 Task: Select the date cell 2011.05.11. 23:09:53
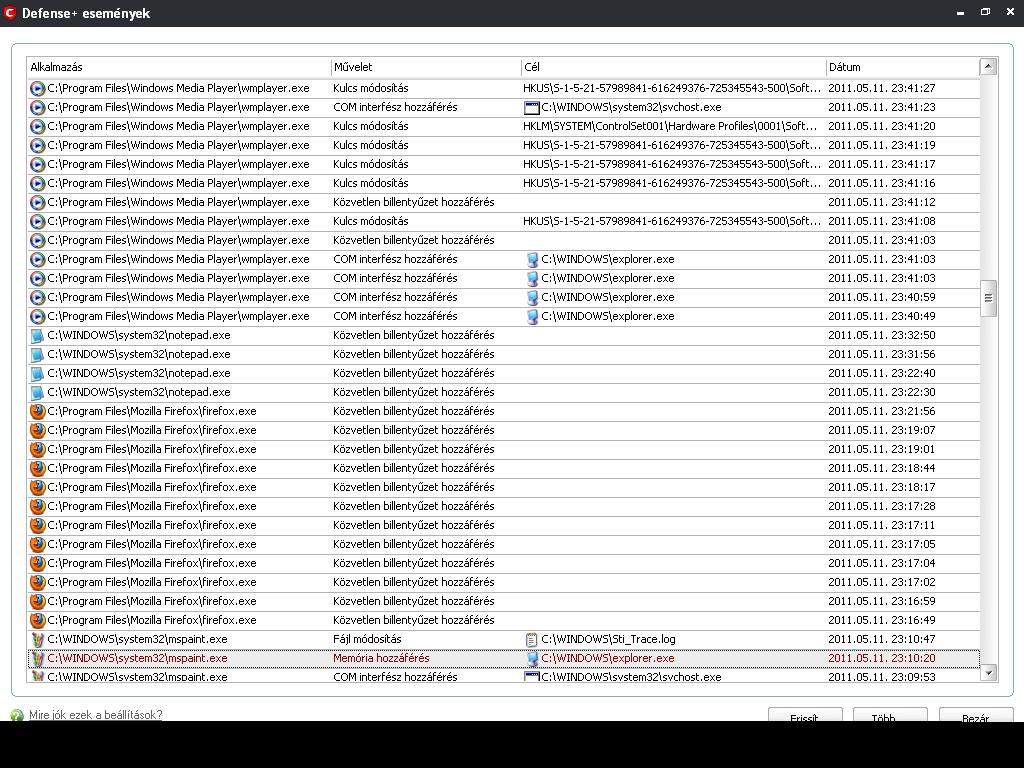[x=882, y=677]
